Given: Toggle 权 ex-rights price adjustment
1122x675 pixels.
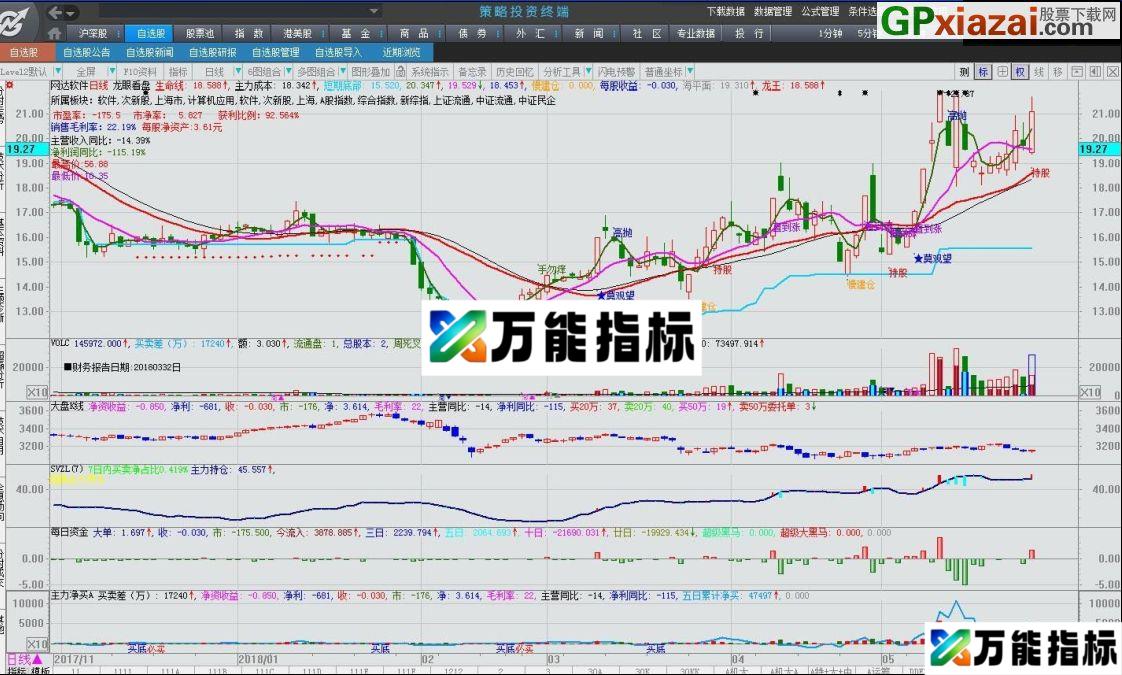Looking at the screenshot, I should 1020,71.
